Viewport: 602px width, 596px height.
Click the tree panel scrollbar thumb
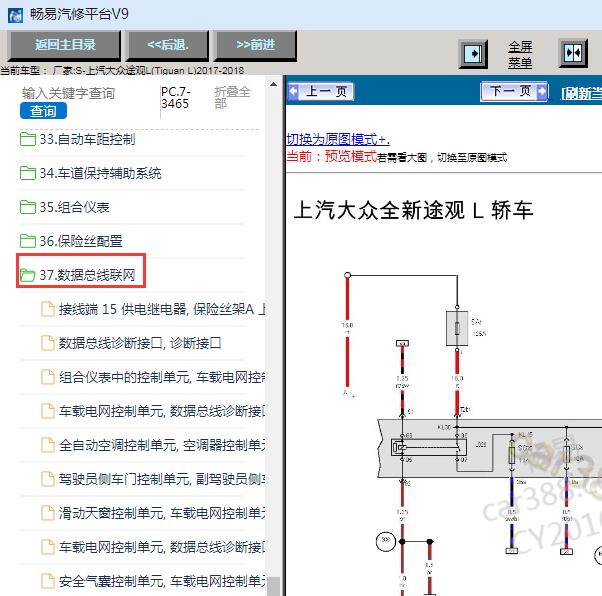pyautogui.click(x=273, y=586)
